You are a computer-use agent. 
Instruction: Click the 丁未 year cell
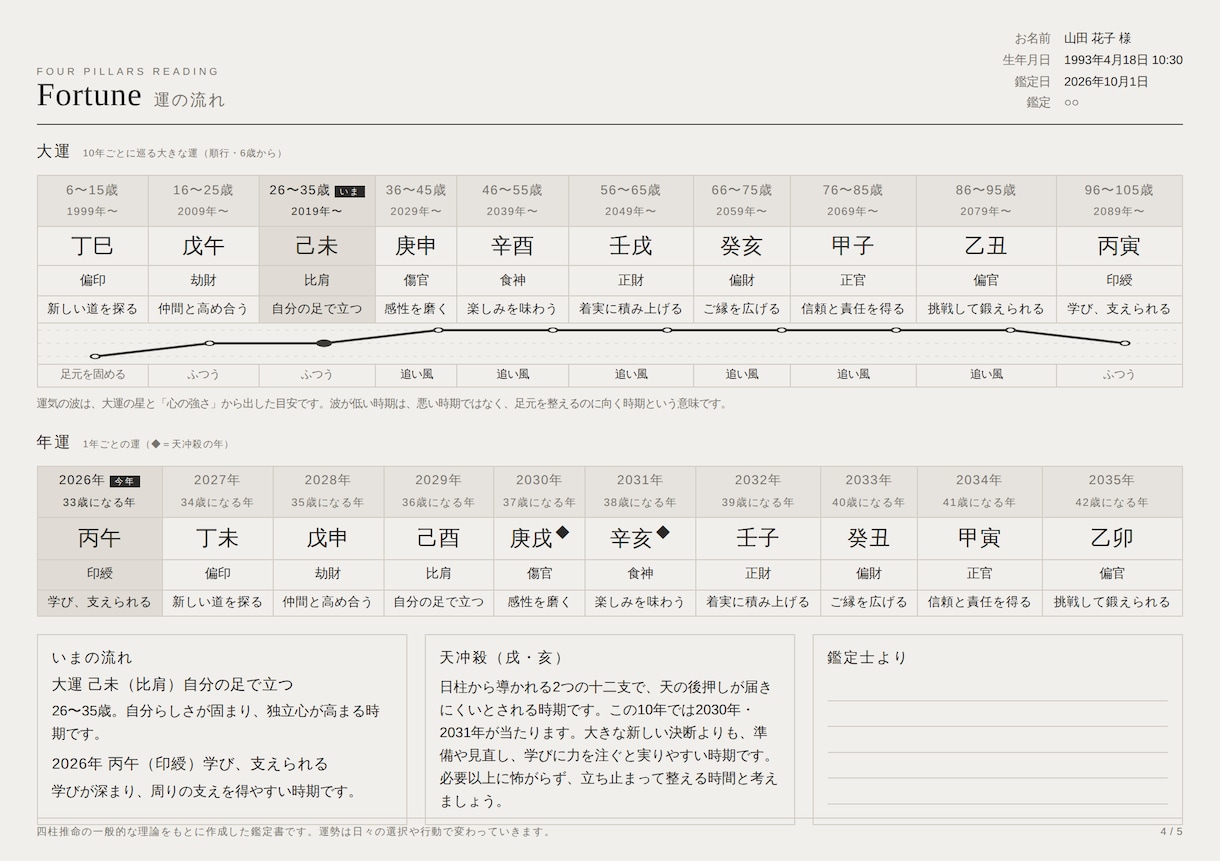pyautogui.click(x=217, y=538)
